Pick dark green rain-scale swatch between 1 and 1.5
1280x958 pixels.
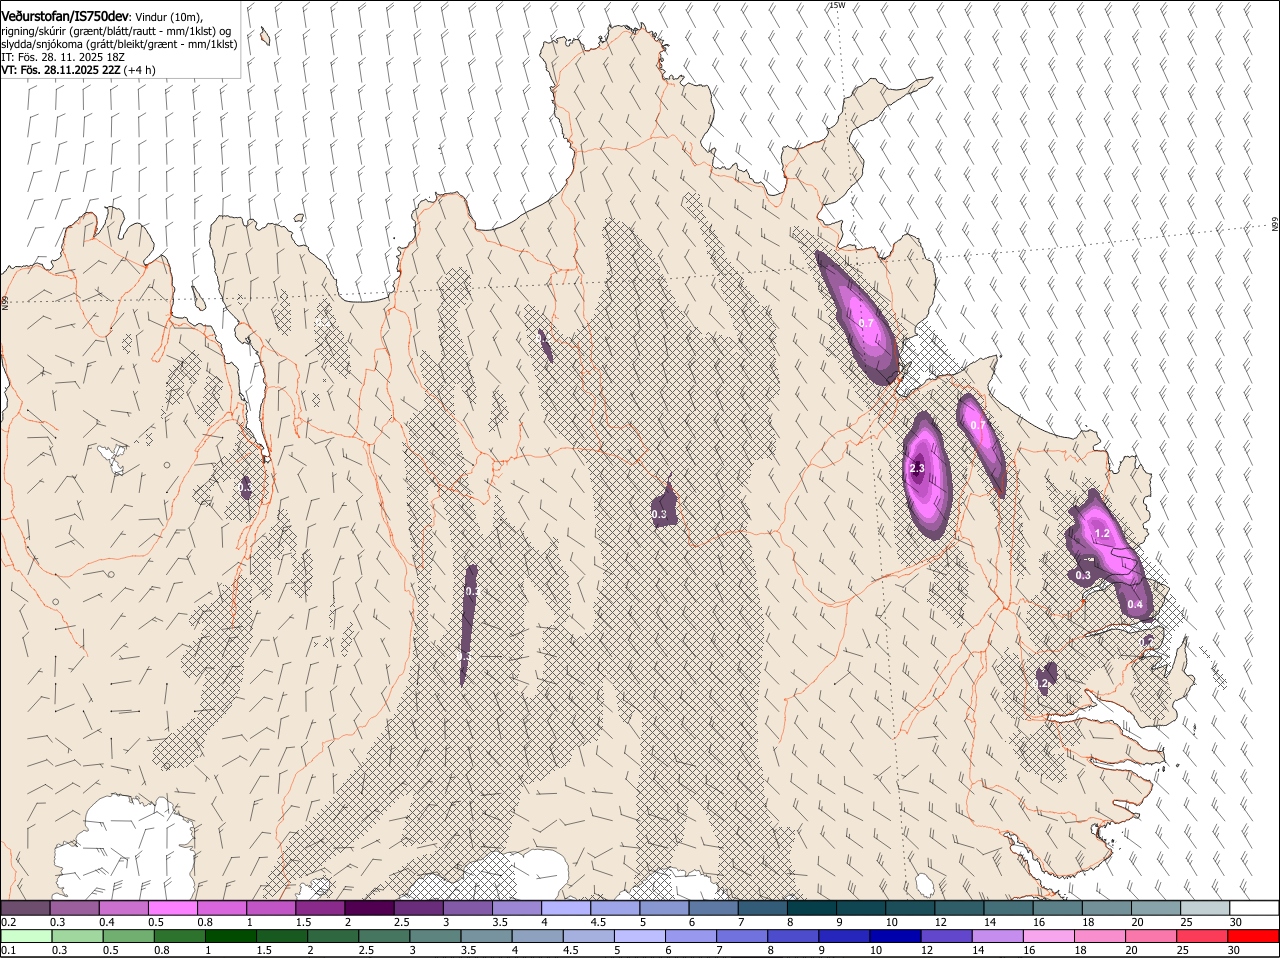point(230,936)
